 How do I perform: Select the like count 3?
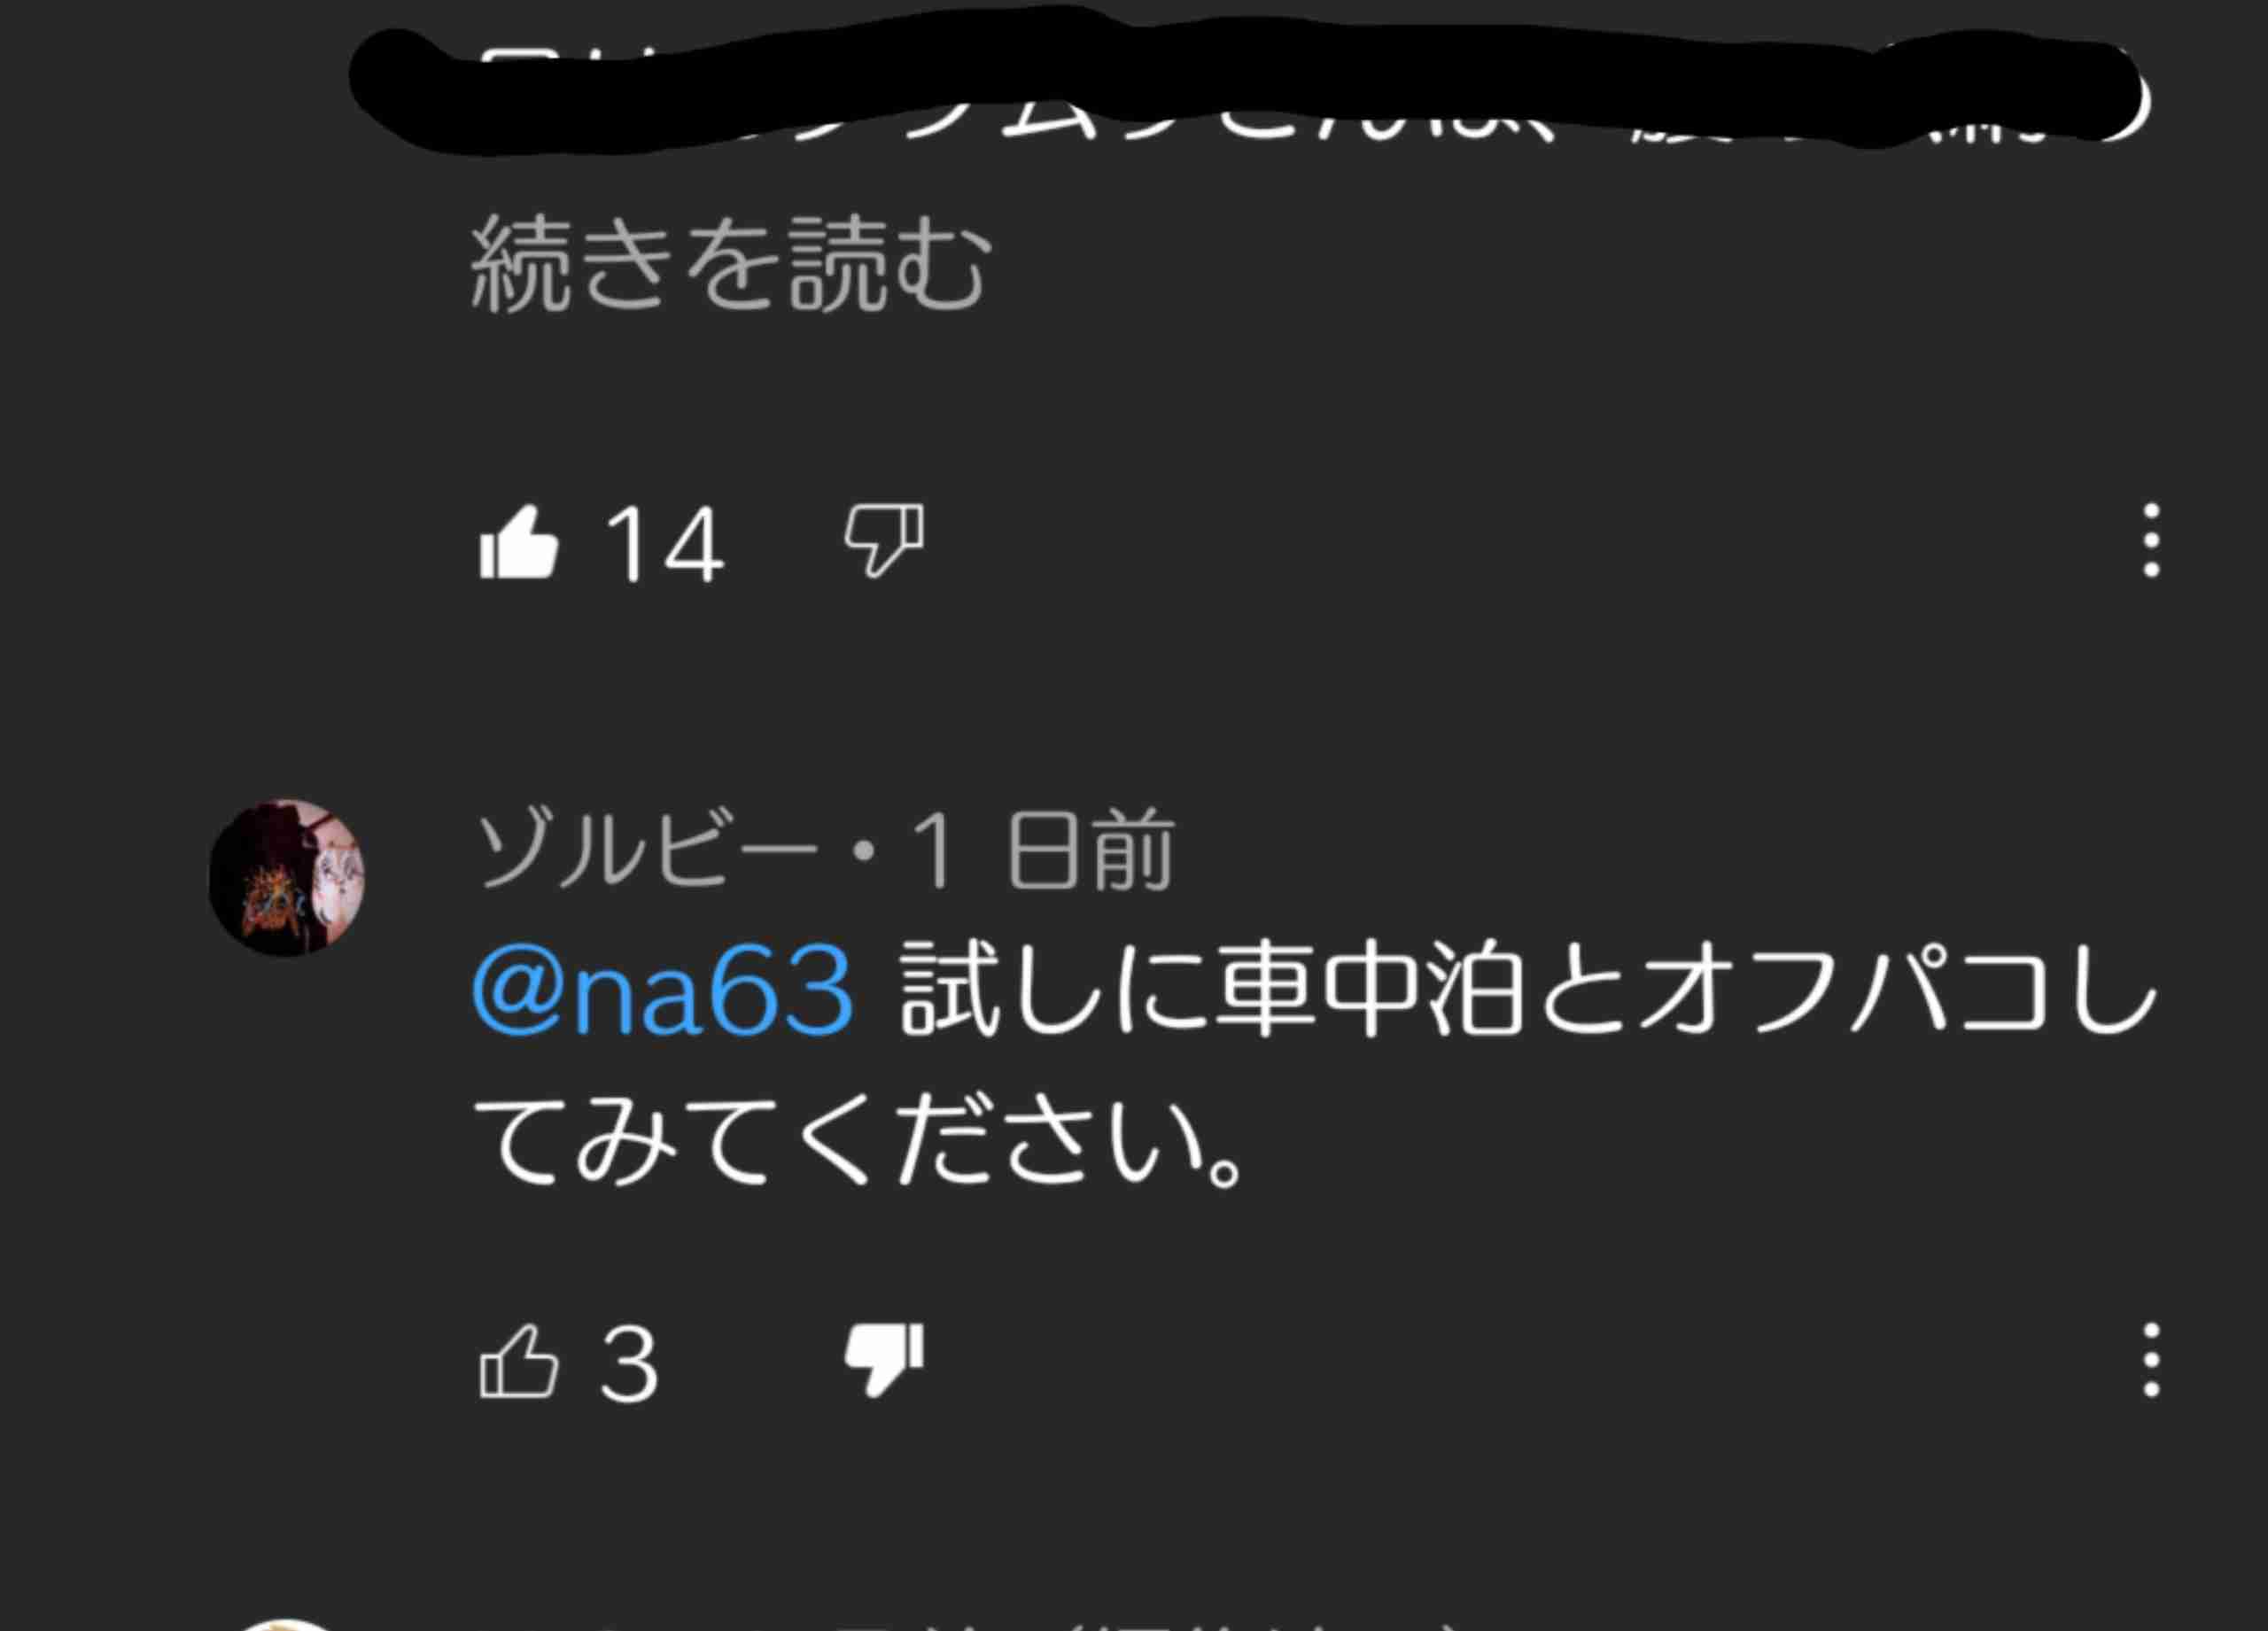click(x=629, y=1363)
